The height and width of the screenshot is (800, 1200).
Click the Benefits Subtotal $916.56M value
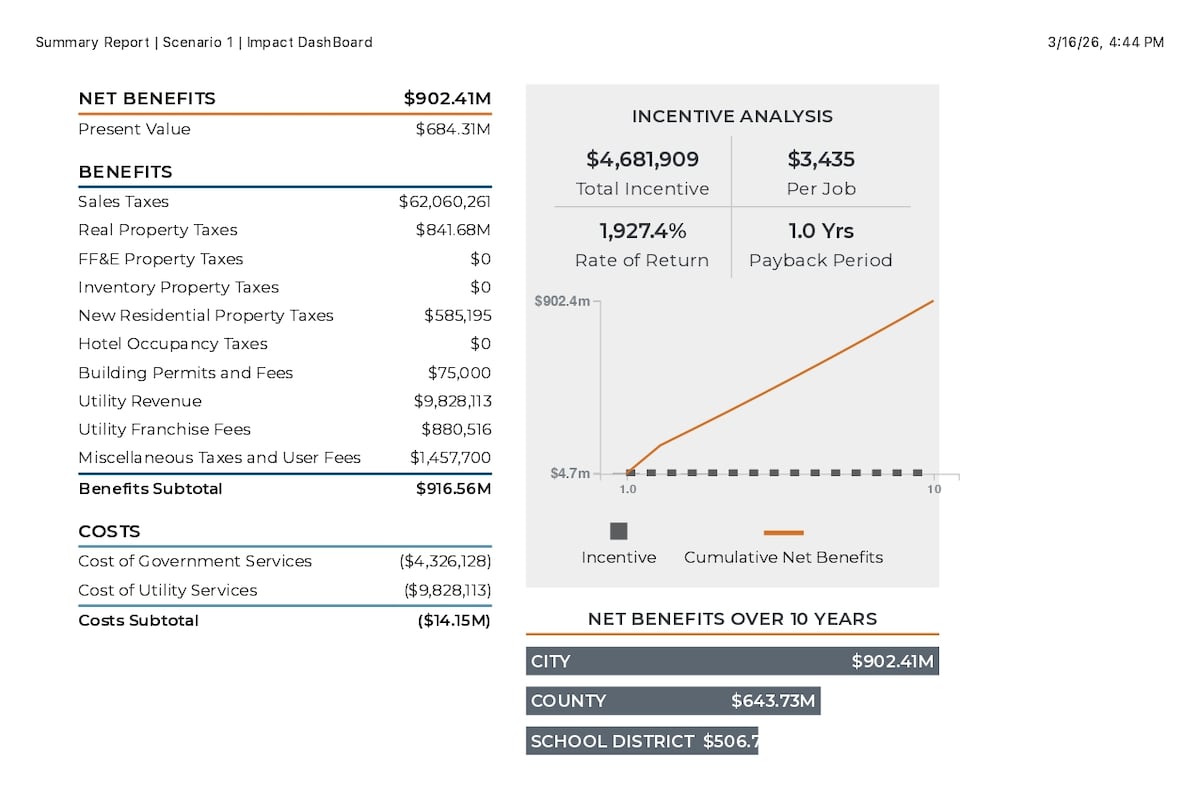pyautogui.click(x=454, y=489)
